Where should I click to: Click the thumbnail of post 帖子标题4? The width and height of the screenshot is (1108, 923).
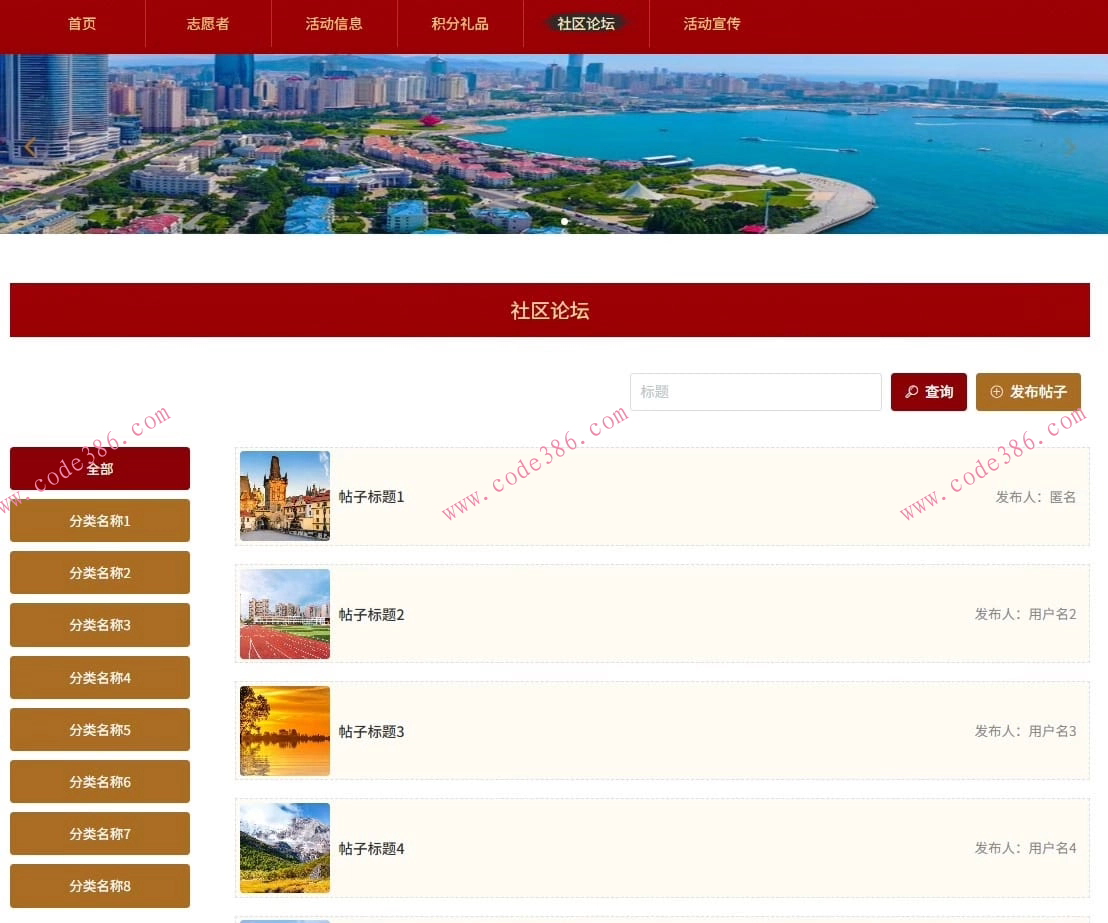click(x=284, y=847)
